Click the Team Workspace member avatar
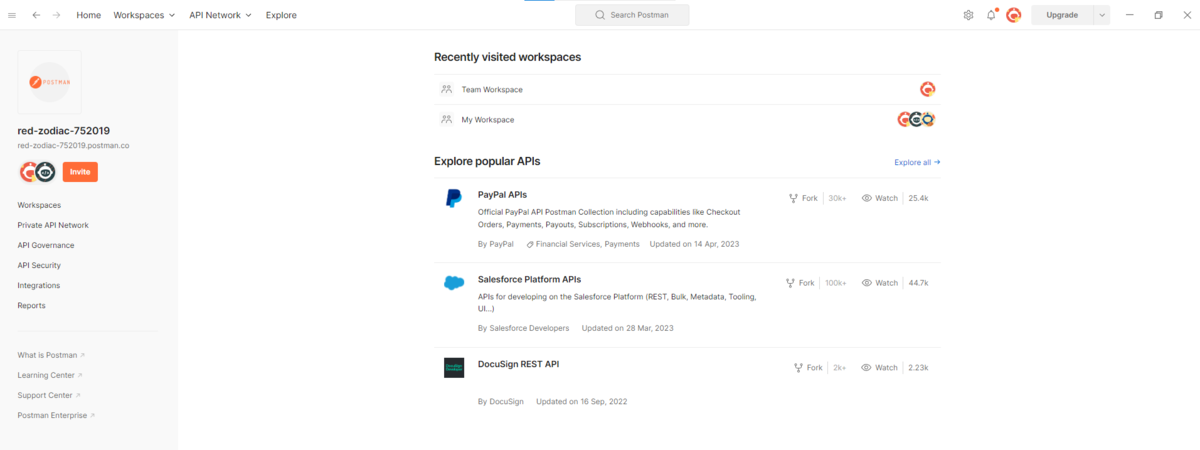 [x=928, y=89]
